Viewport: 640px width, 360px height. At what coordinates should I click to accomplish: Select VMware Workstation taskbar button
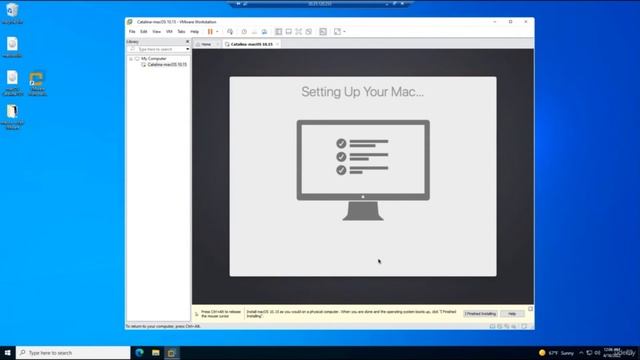click(171, 353)
